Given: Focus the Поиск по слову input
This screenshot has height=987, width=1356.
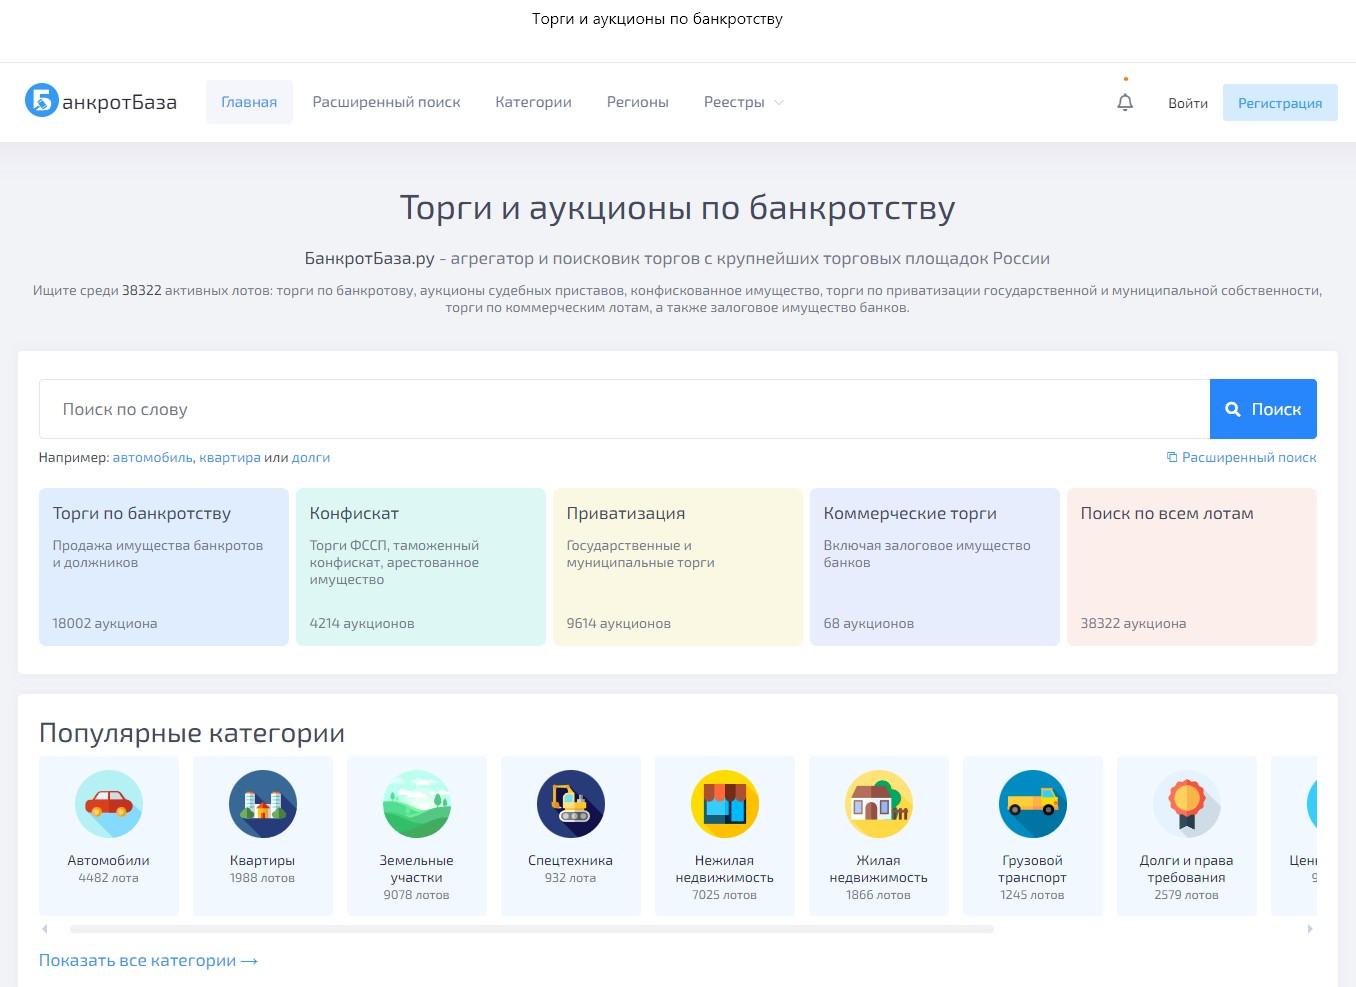Looking at the screenshot, I should pyautogui.click(x=624, y=409).
